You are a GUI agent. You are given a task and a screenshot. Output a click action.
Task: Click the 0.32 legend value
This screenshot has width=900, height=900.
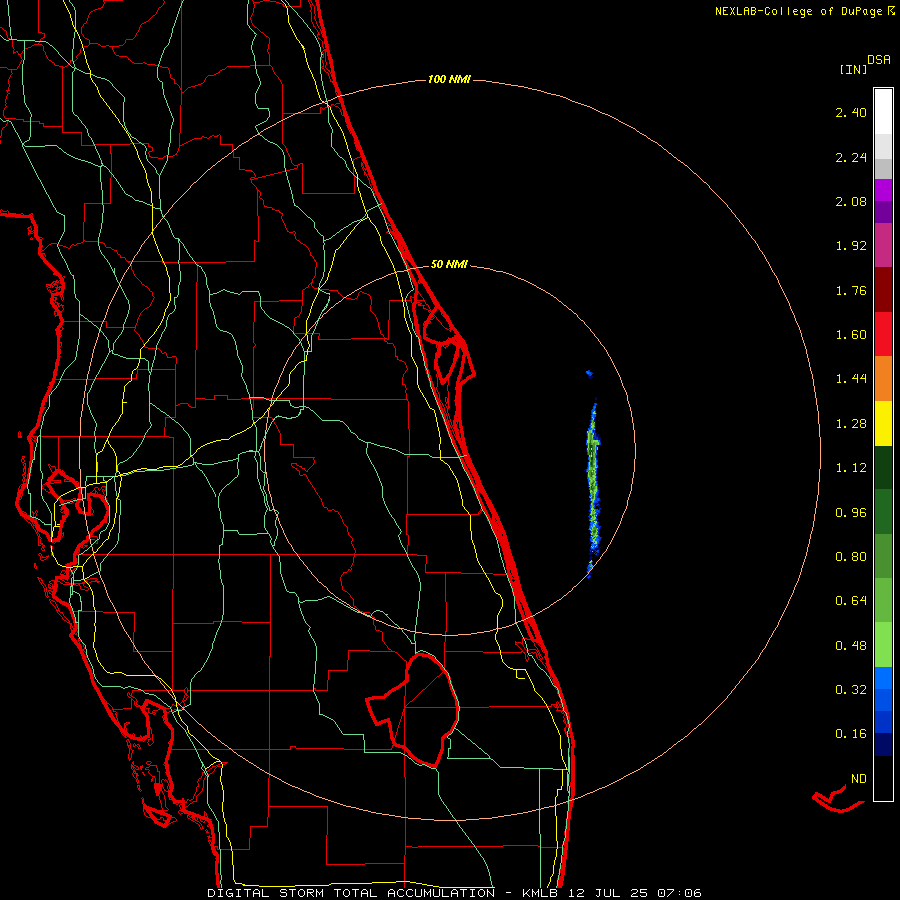pos(851,690)
